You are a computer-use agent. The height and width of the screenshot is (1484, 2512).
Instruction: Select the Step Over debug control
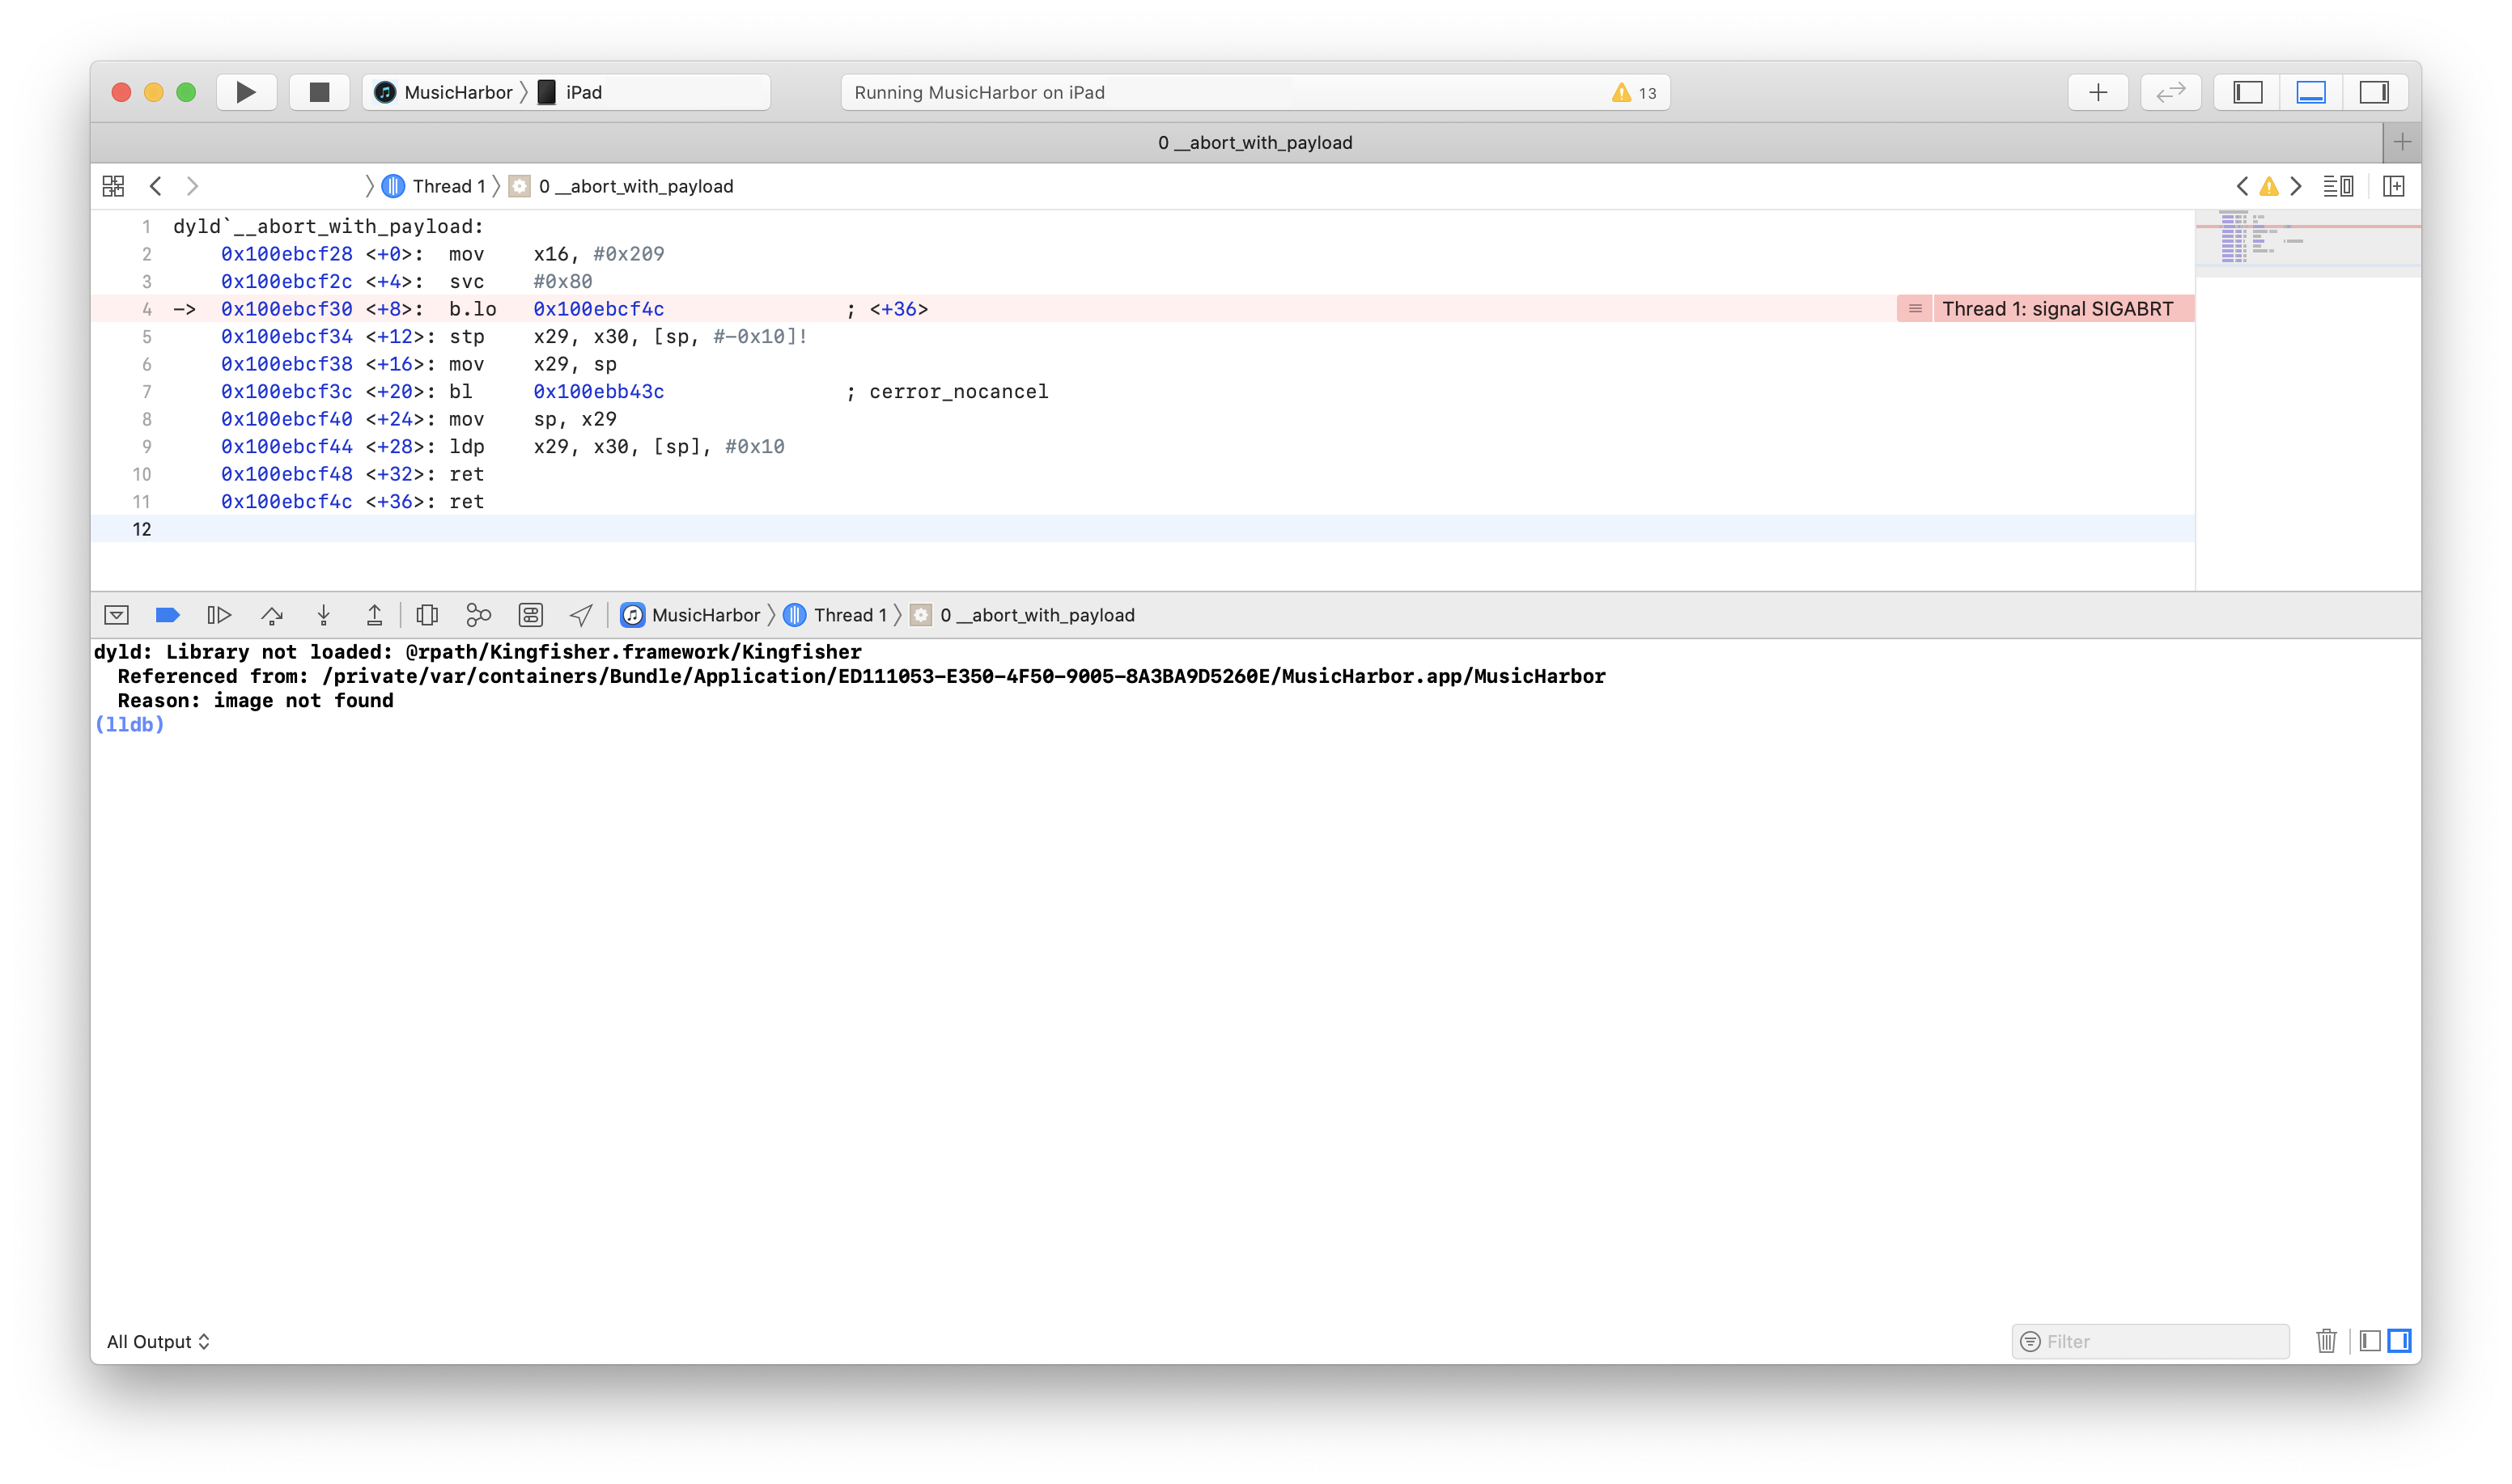point(272,615)
